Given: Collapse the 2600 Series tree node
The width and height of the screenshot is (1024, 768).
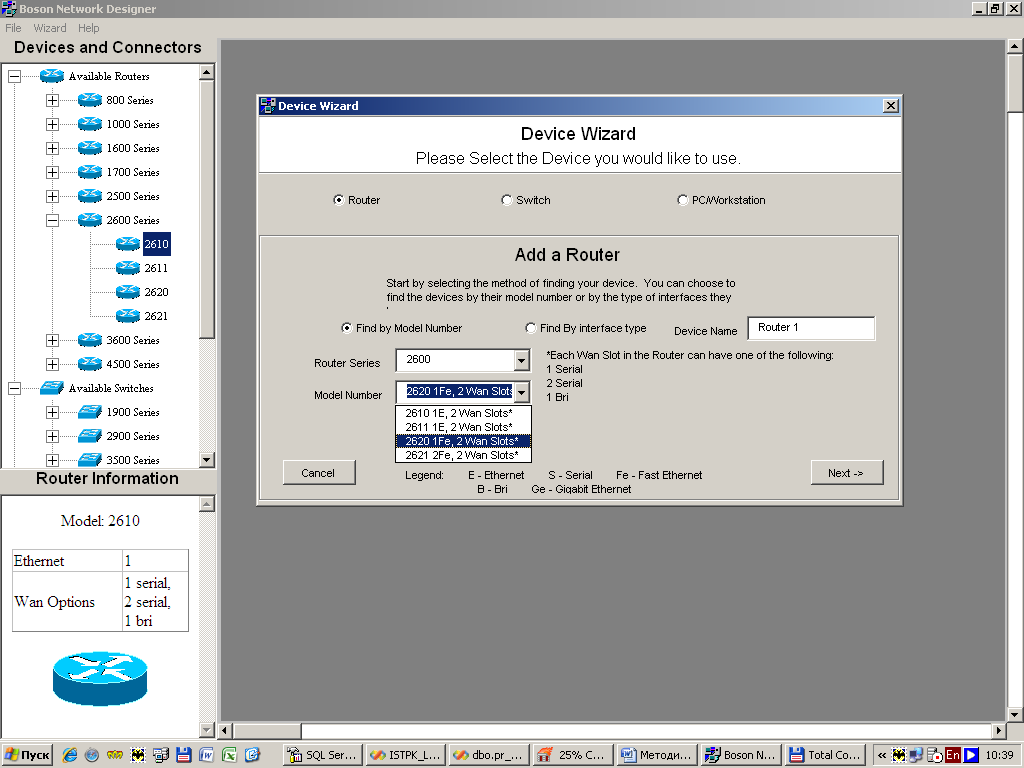Looking at the screenshot, I should (52, 220).
